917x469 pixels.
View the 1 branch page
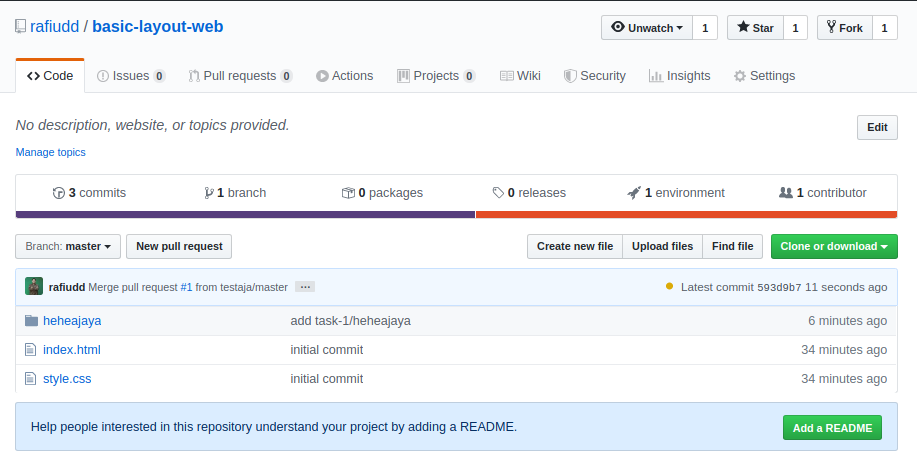[x=235, y=193]
